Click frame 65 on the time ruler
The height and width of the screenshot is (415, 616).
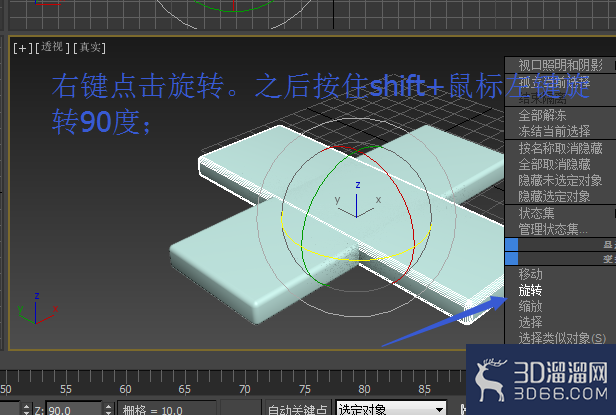[x=185, y=389]
